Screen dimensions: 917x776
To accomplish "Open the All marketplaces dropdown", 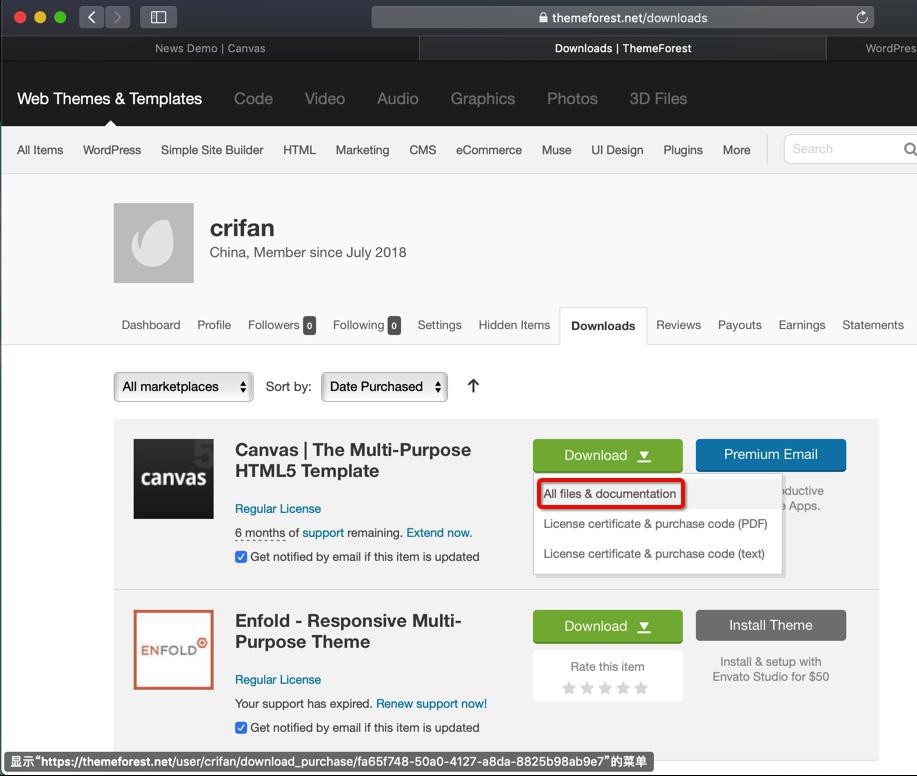I will click(184, 387).
